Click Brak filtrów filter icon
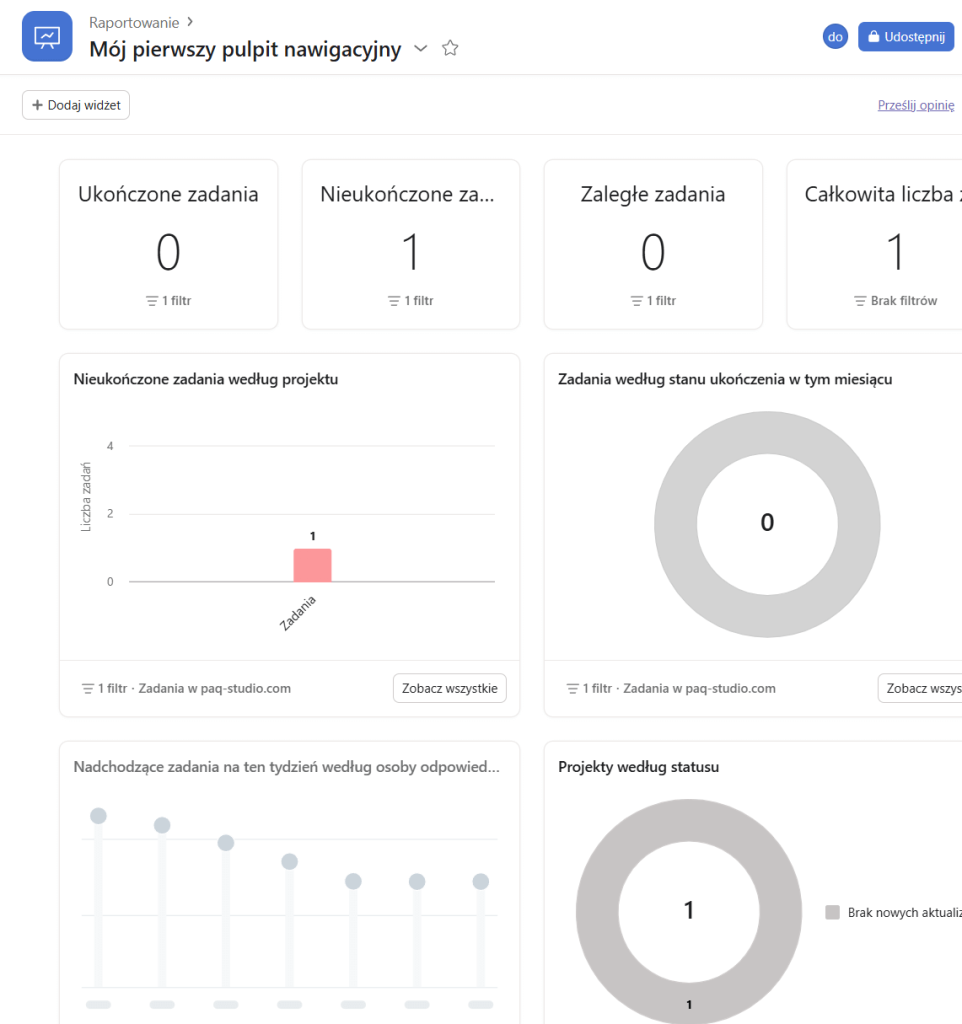962x1024 pixels. point(860,301)
